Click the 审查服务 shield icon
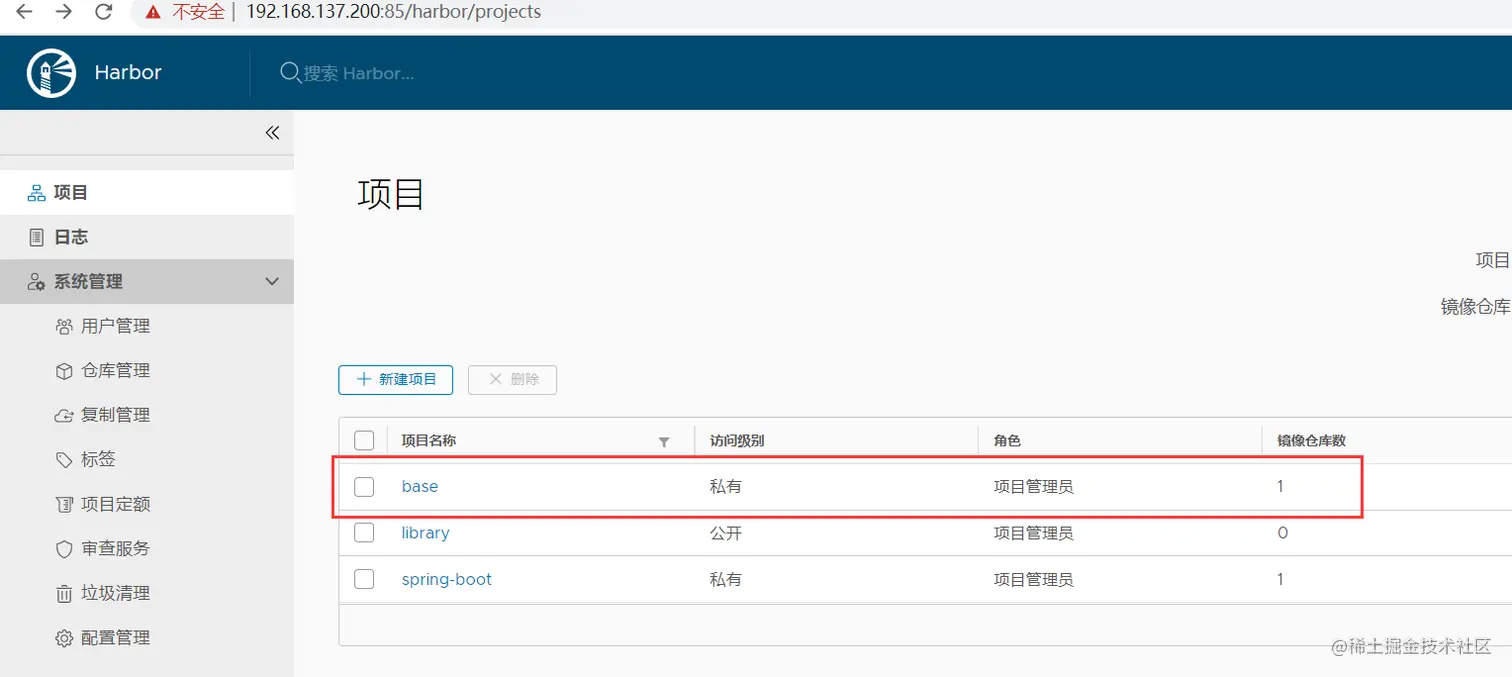This screenshot has width=1512, height=677. (64, 549)
